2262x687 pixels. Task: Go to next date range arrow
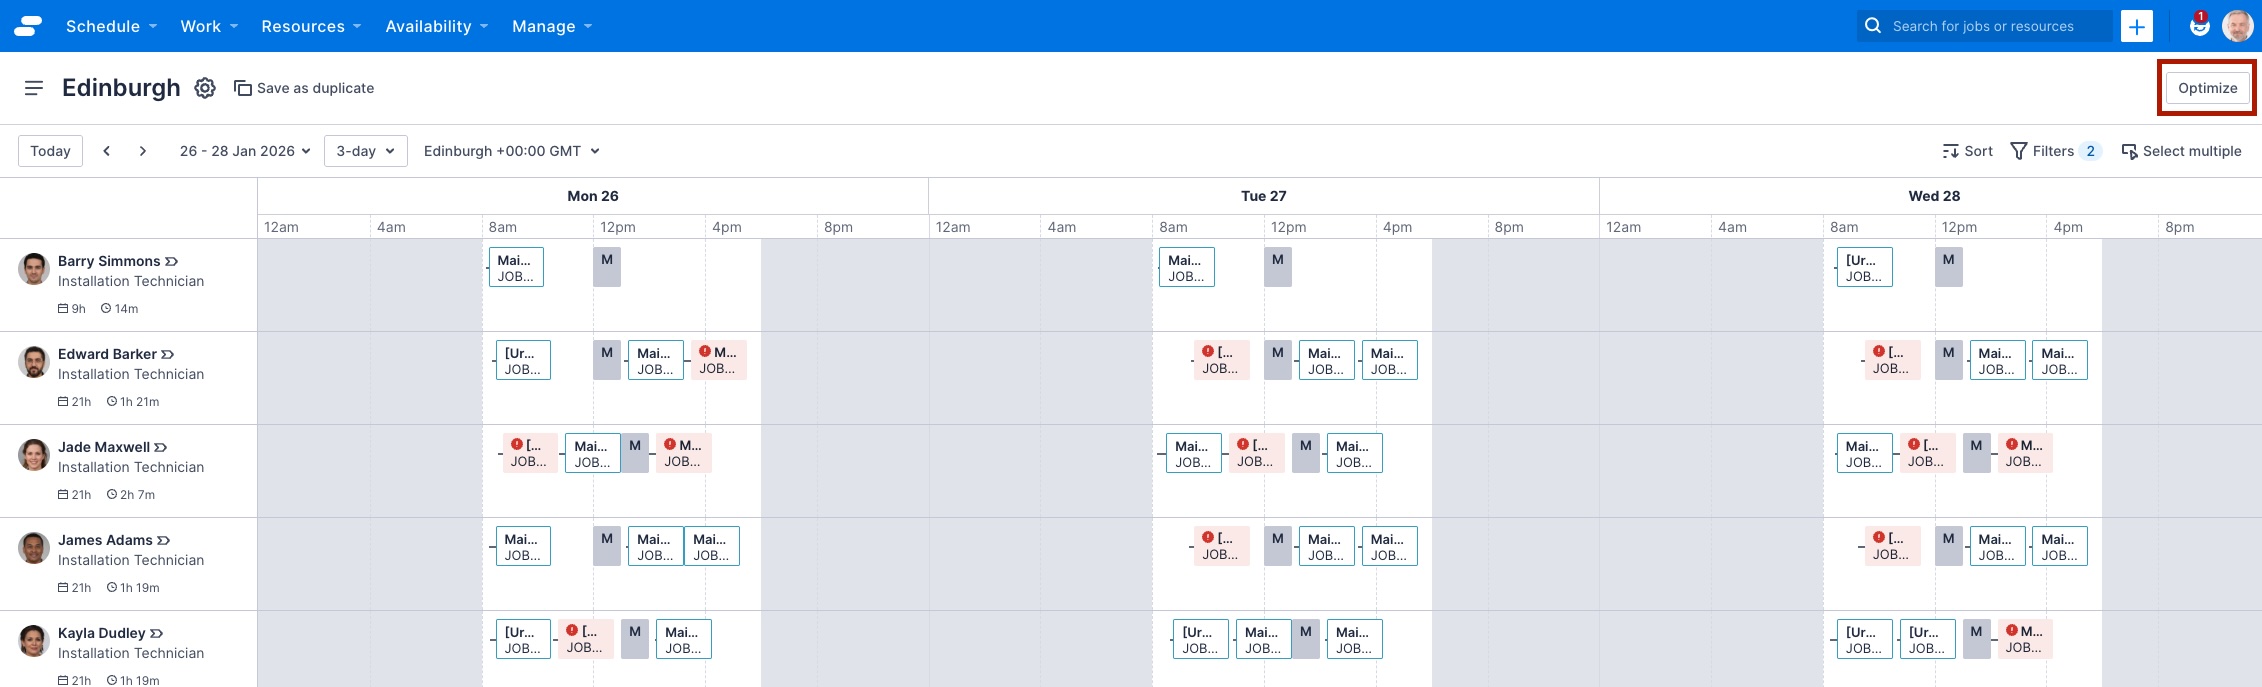pyautogui.click(x=143, y=151)
